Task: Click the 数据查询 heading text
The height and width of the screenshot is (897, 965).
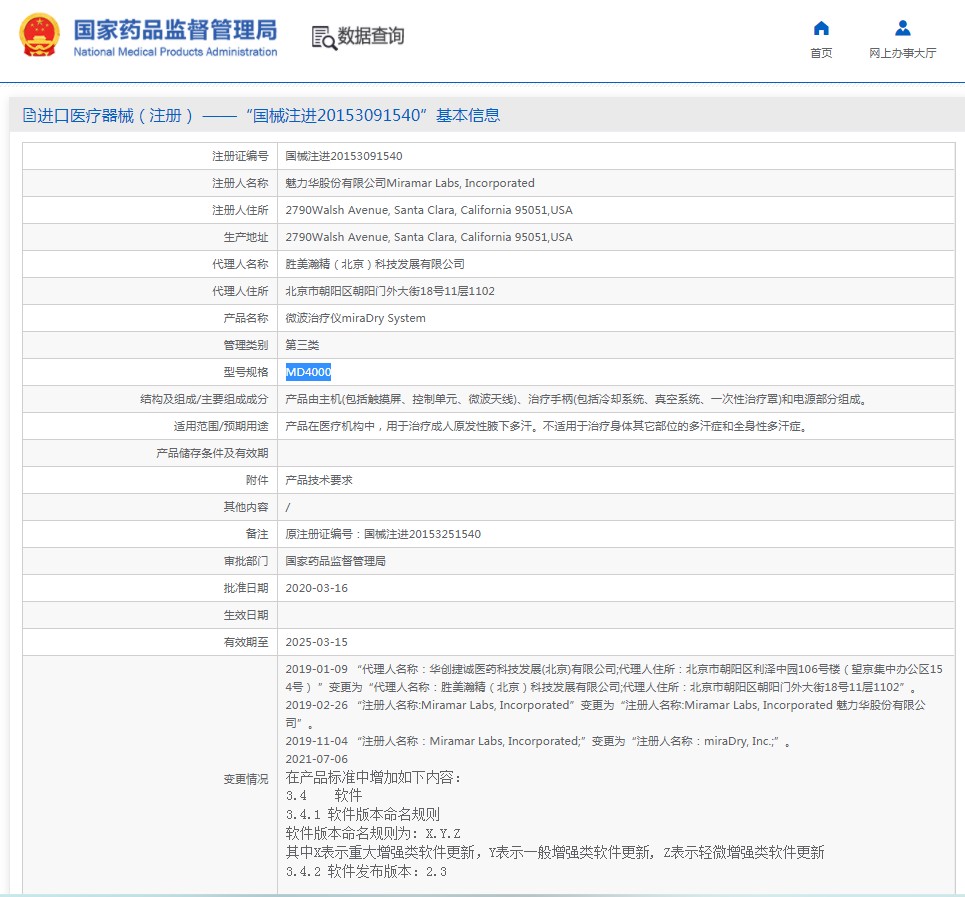Action: 371,36
